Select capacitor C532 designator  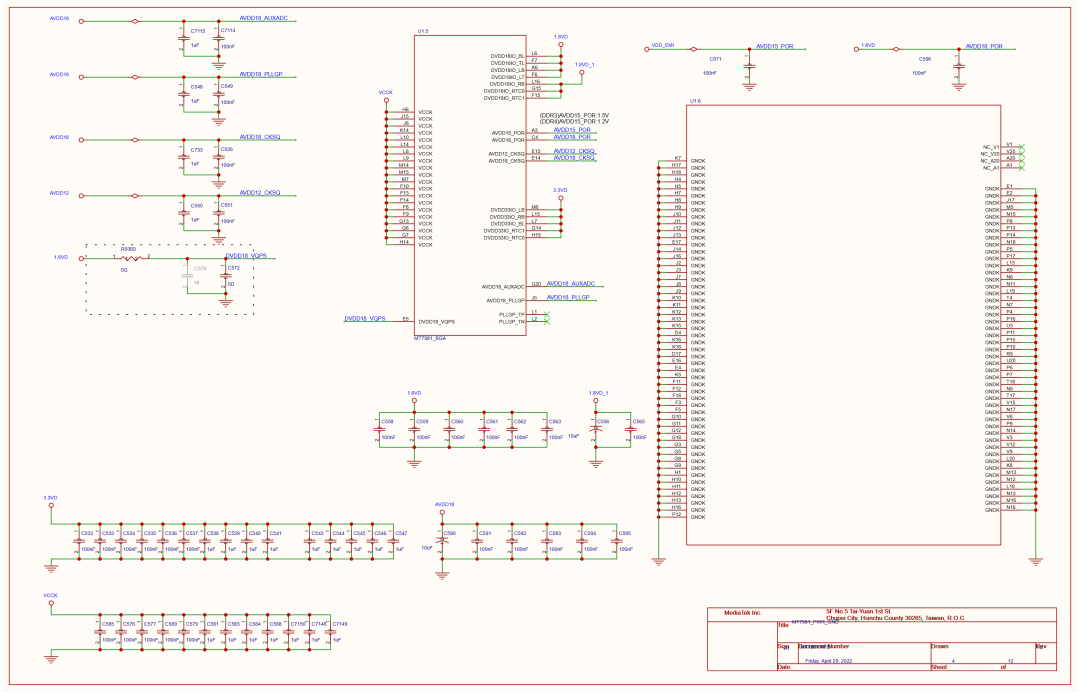[87, 533]
